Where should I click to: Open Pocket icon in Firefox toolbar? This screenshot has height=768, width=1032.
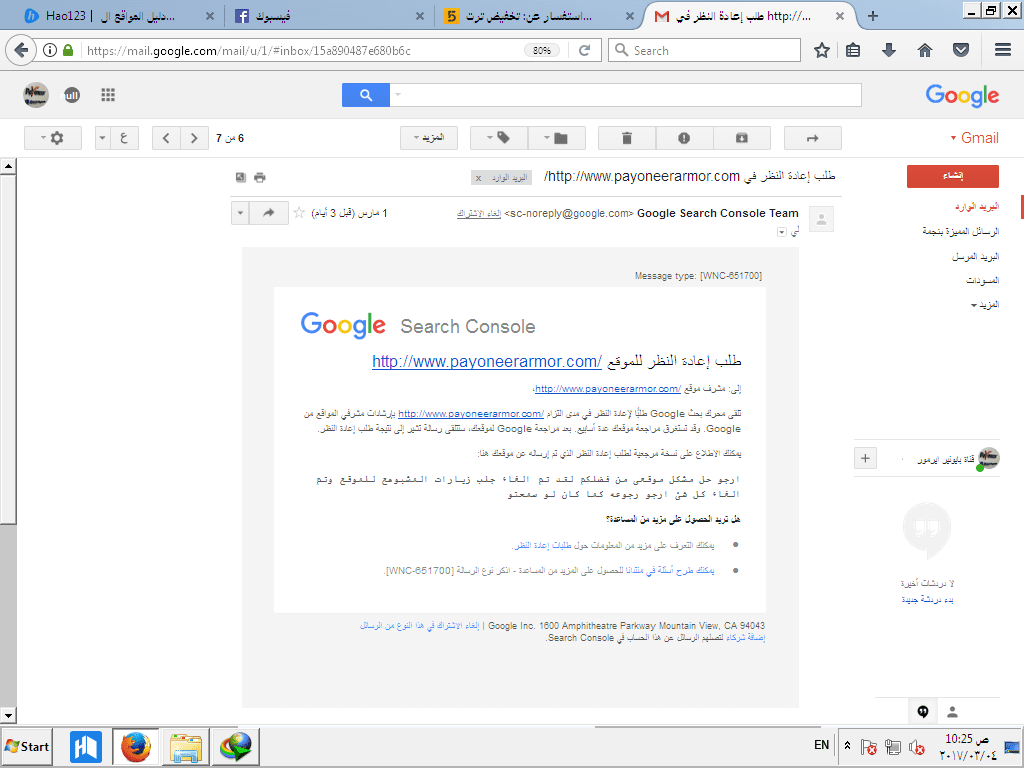pos(961,51)
